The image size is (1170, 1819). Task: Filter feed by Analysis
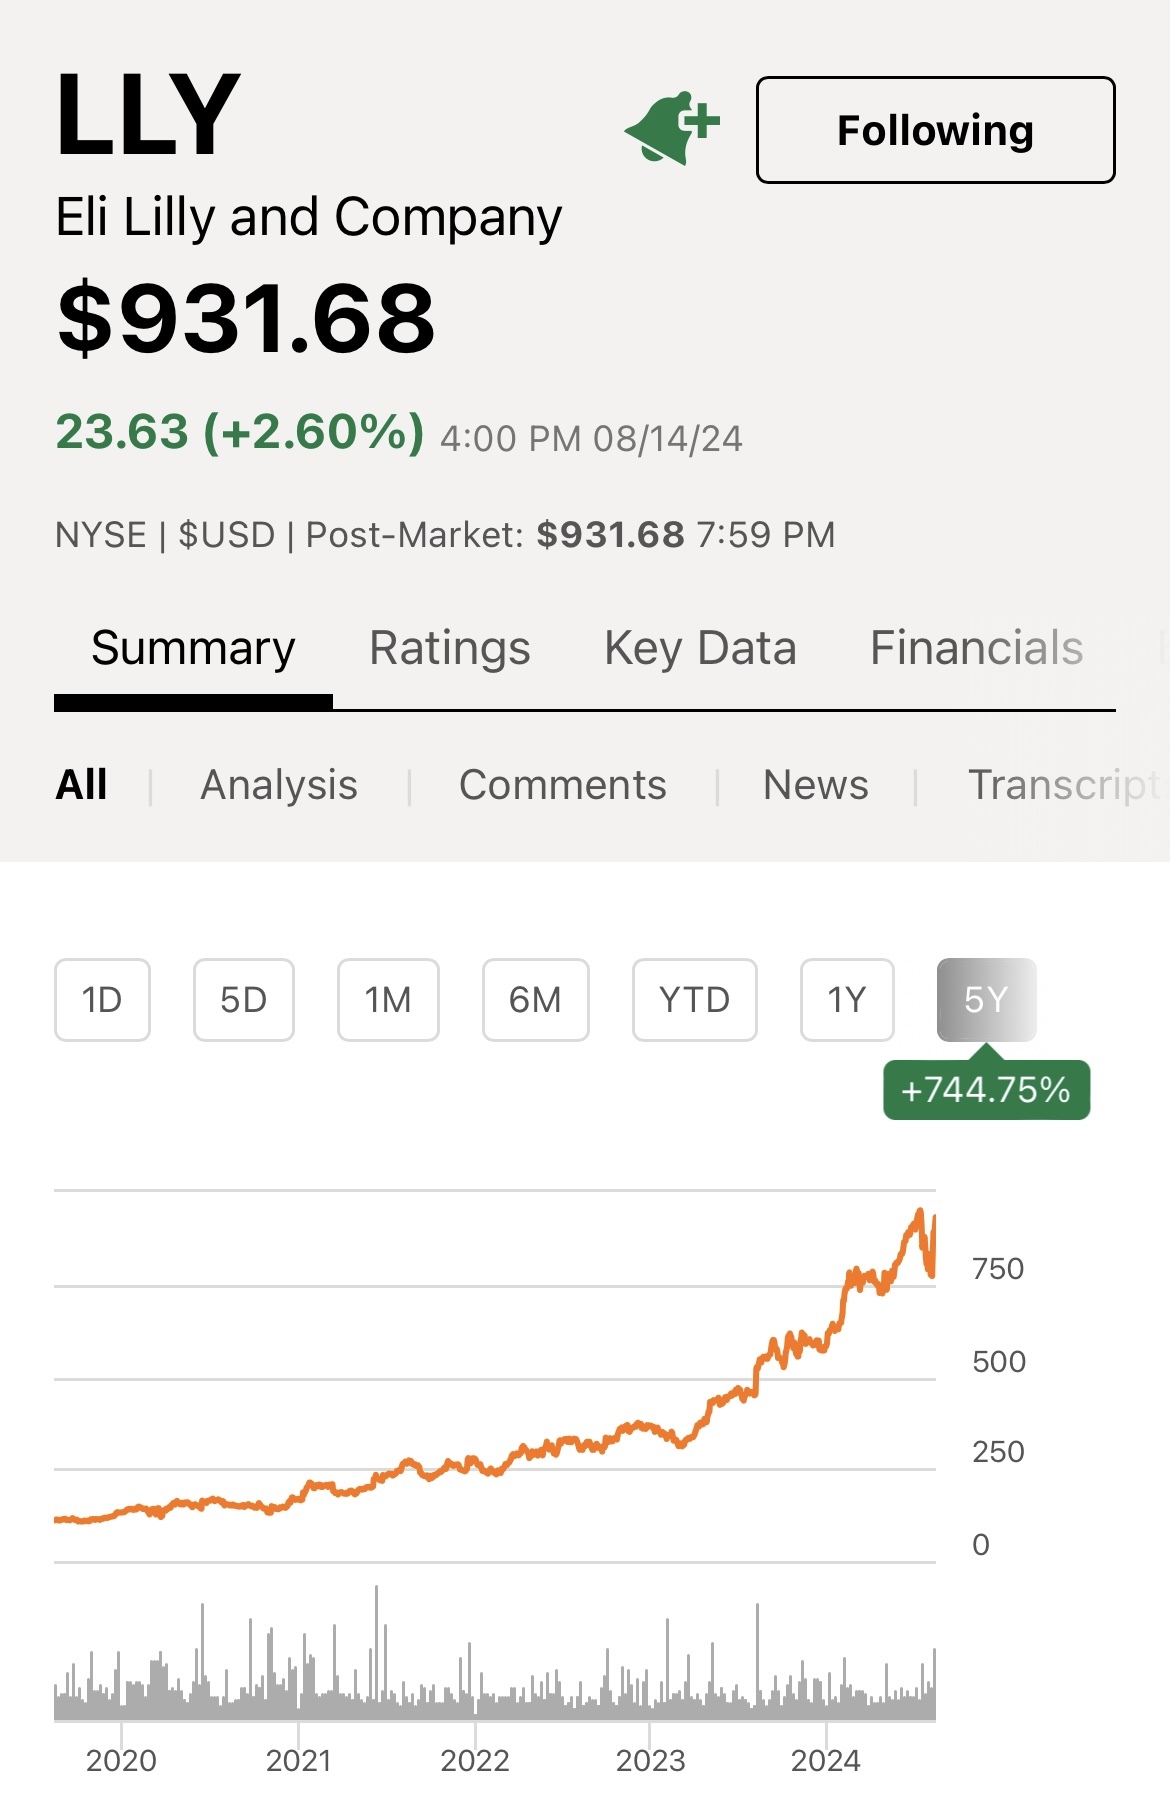coord(279,785)
